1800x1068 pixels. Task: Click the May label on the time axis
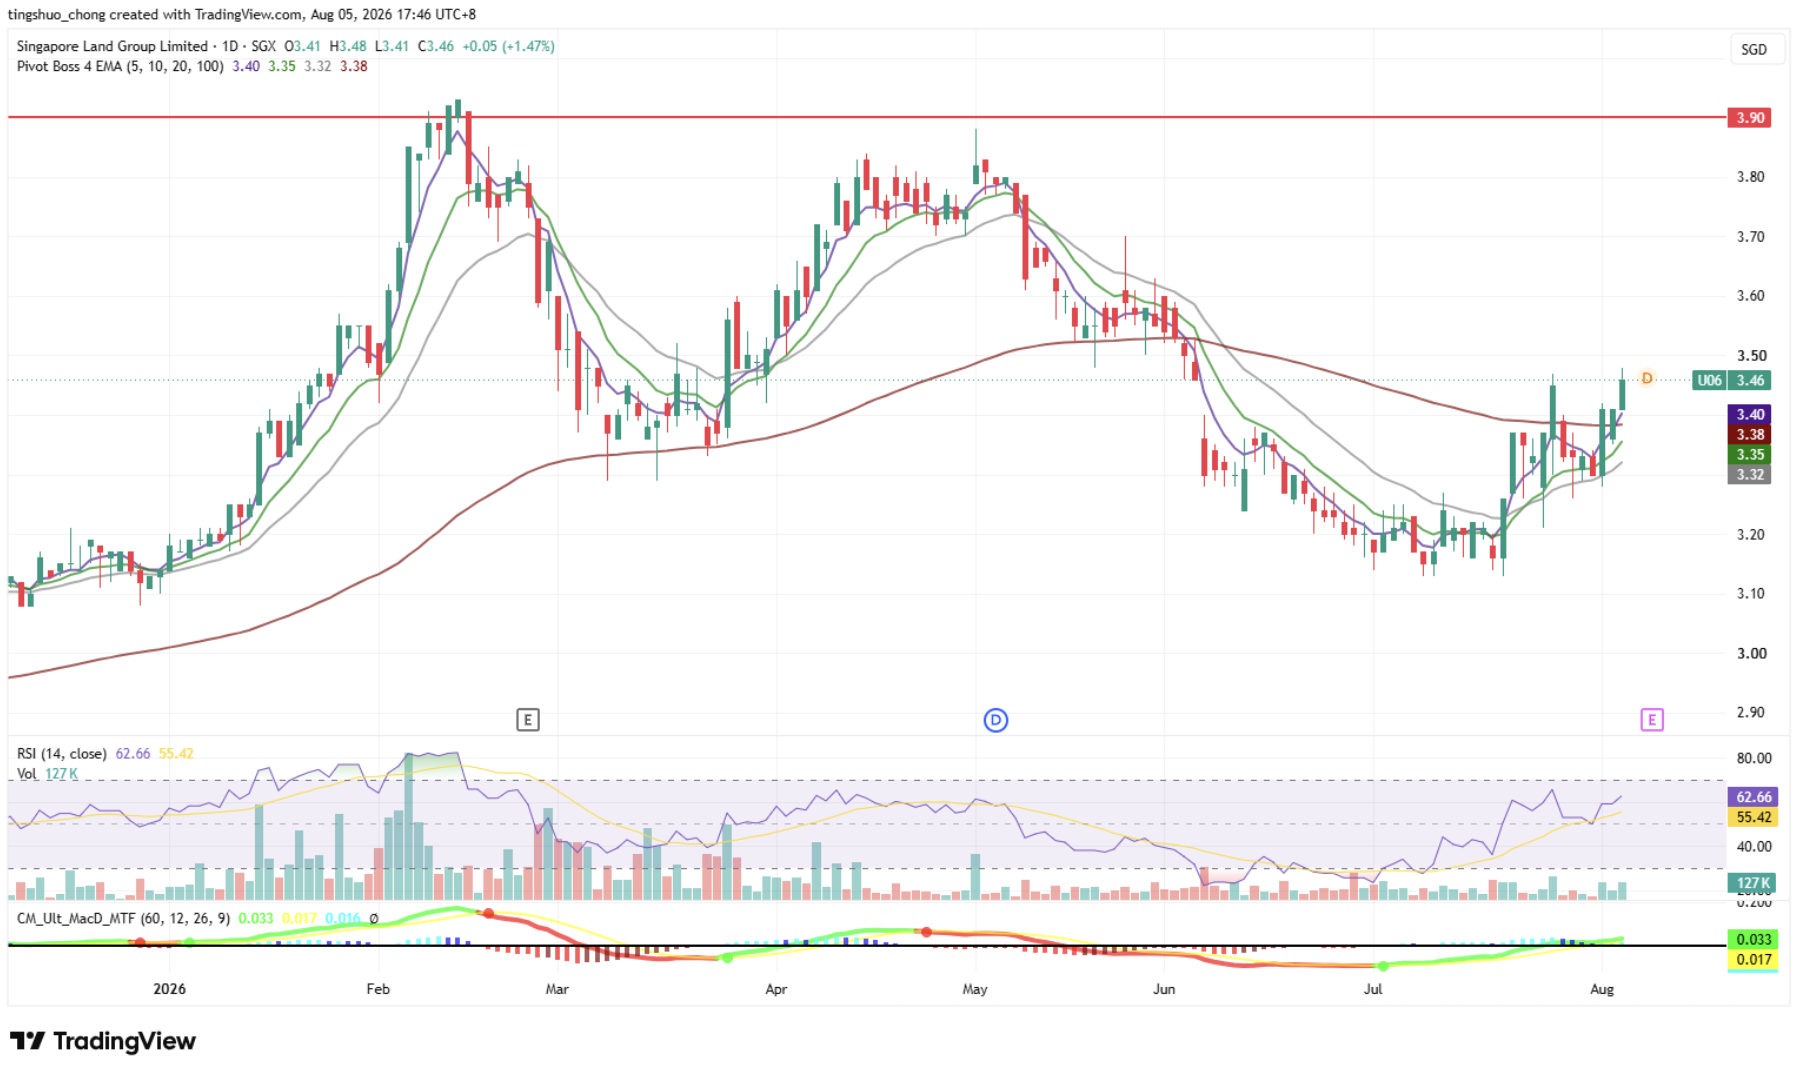(x=975, y=989)
